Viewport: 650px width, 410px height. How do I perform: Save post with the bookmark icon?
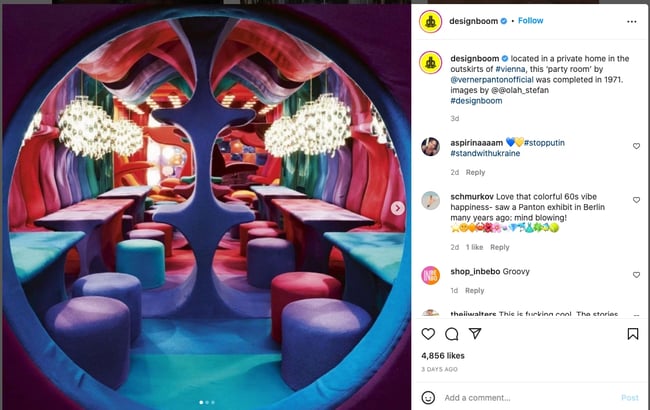[633, 334]
